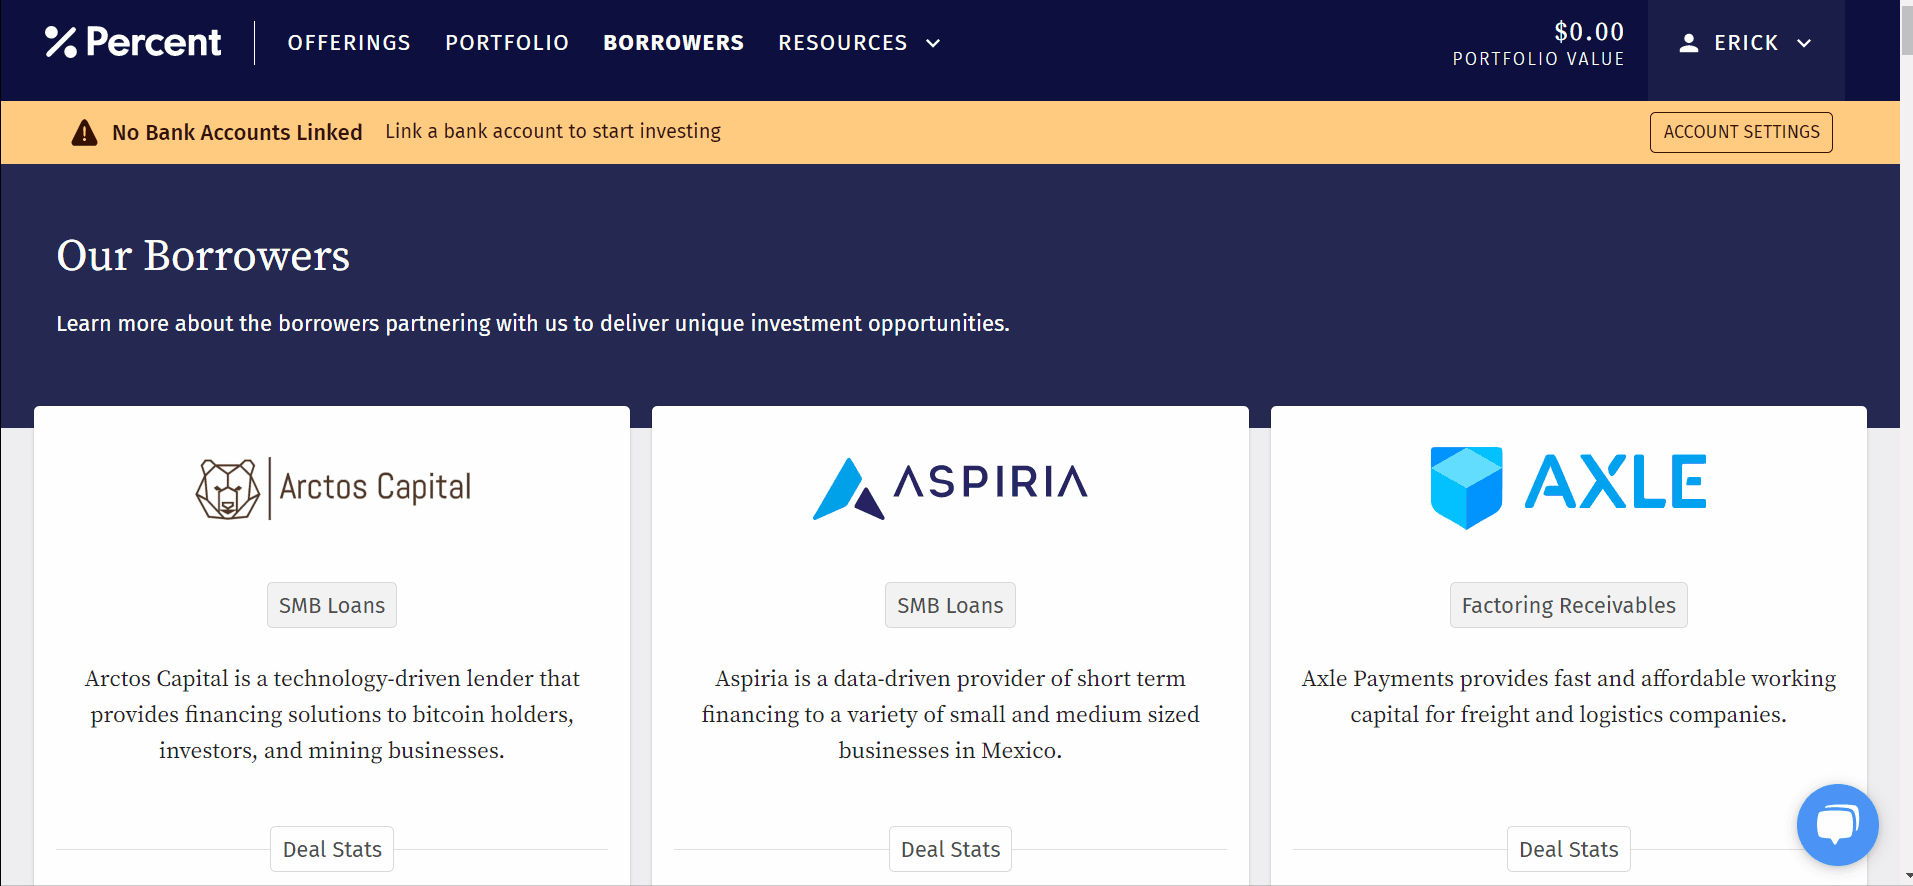
Task: Go to the Portfolio page
Action: (x=507, y=43)
